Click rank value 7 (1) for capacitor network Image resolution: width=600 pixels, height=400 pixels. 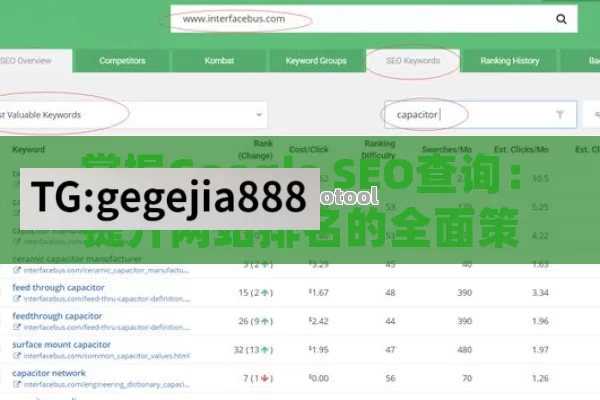click(x=258, y=378)
